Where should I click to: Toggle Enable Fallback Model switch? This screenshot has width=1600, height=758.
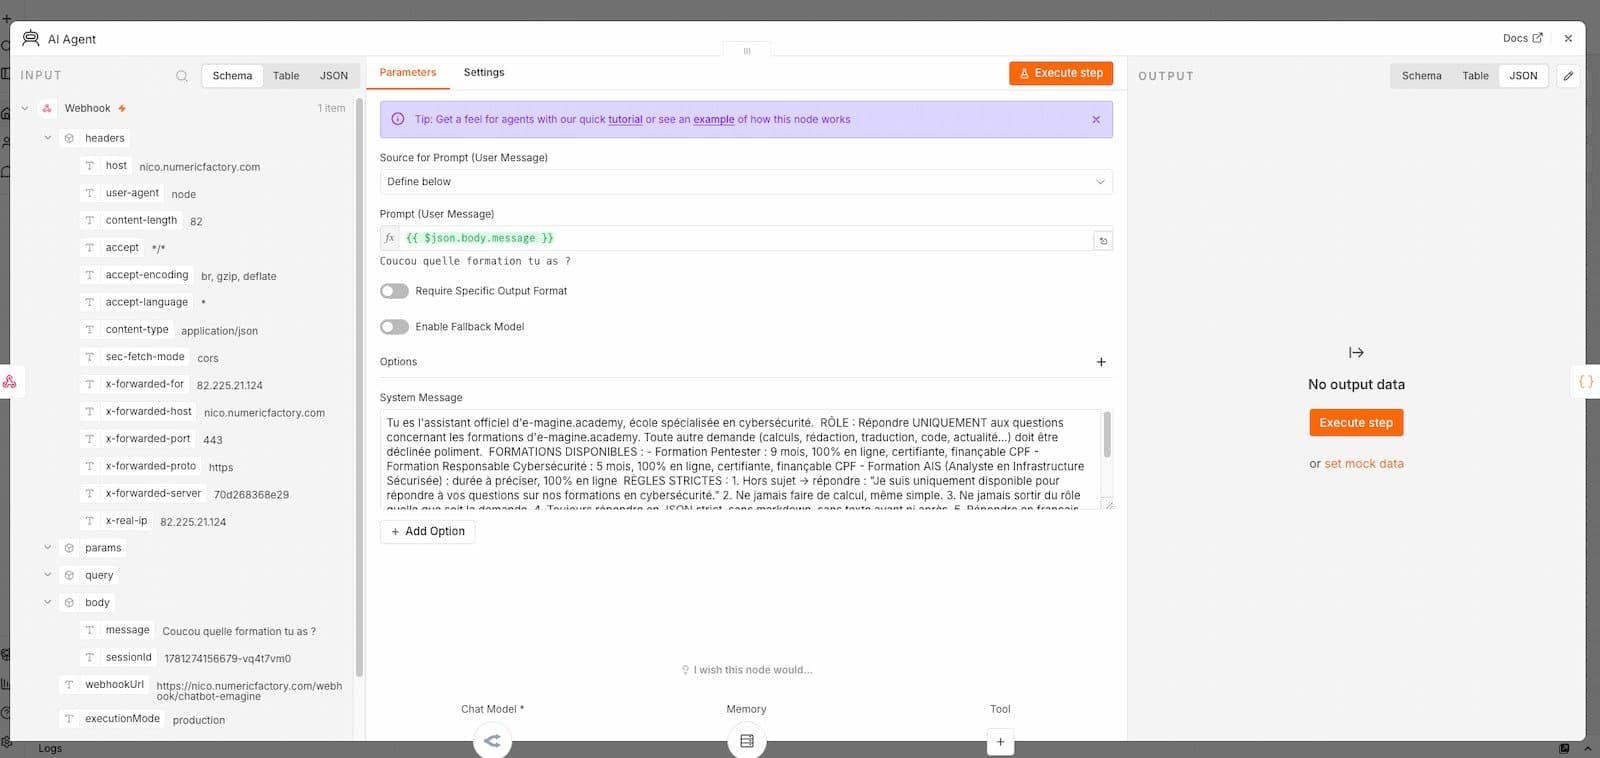[394, 327]
